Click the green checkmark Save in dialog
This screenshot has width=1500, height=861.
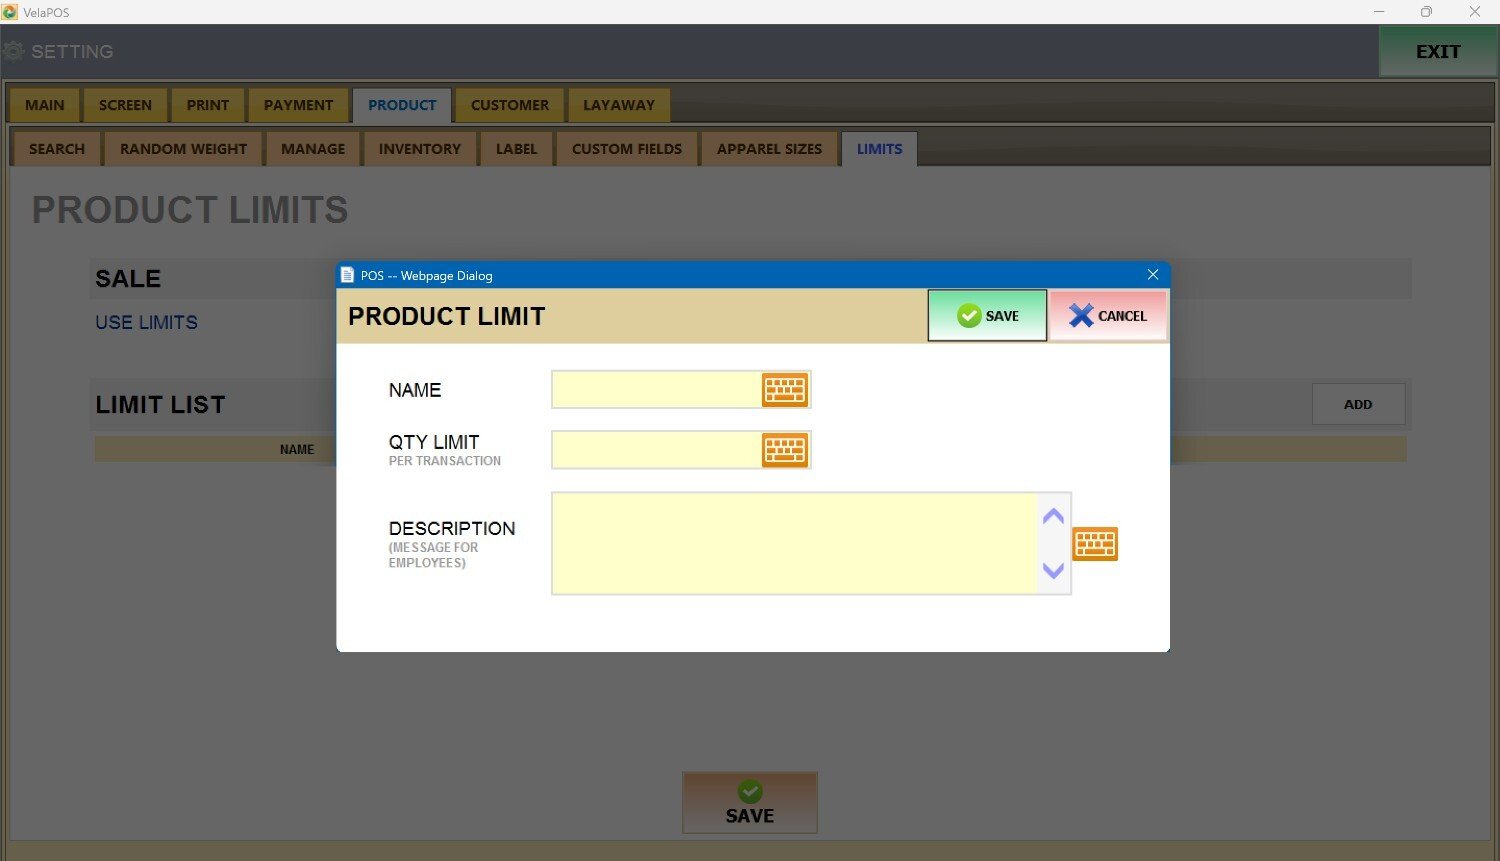(987, 316)
